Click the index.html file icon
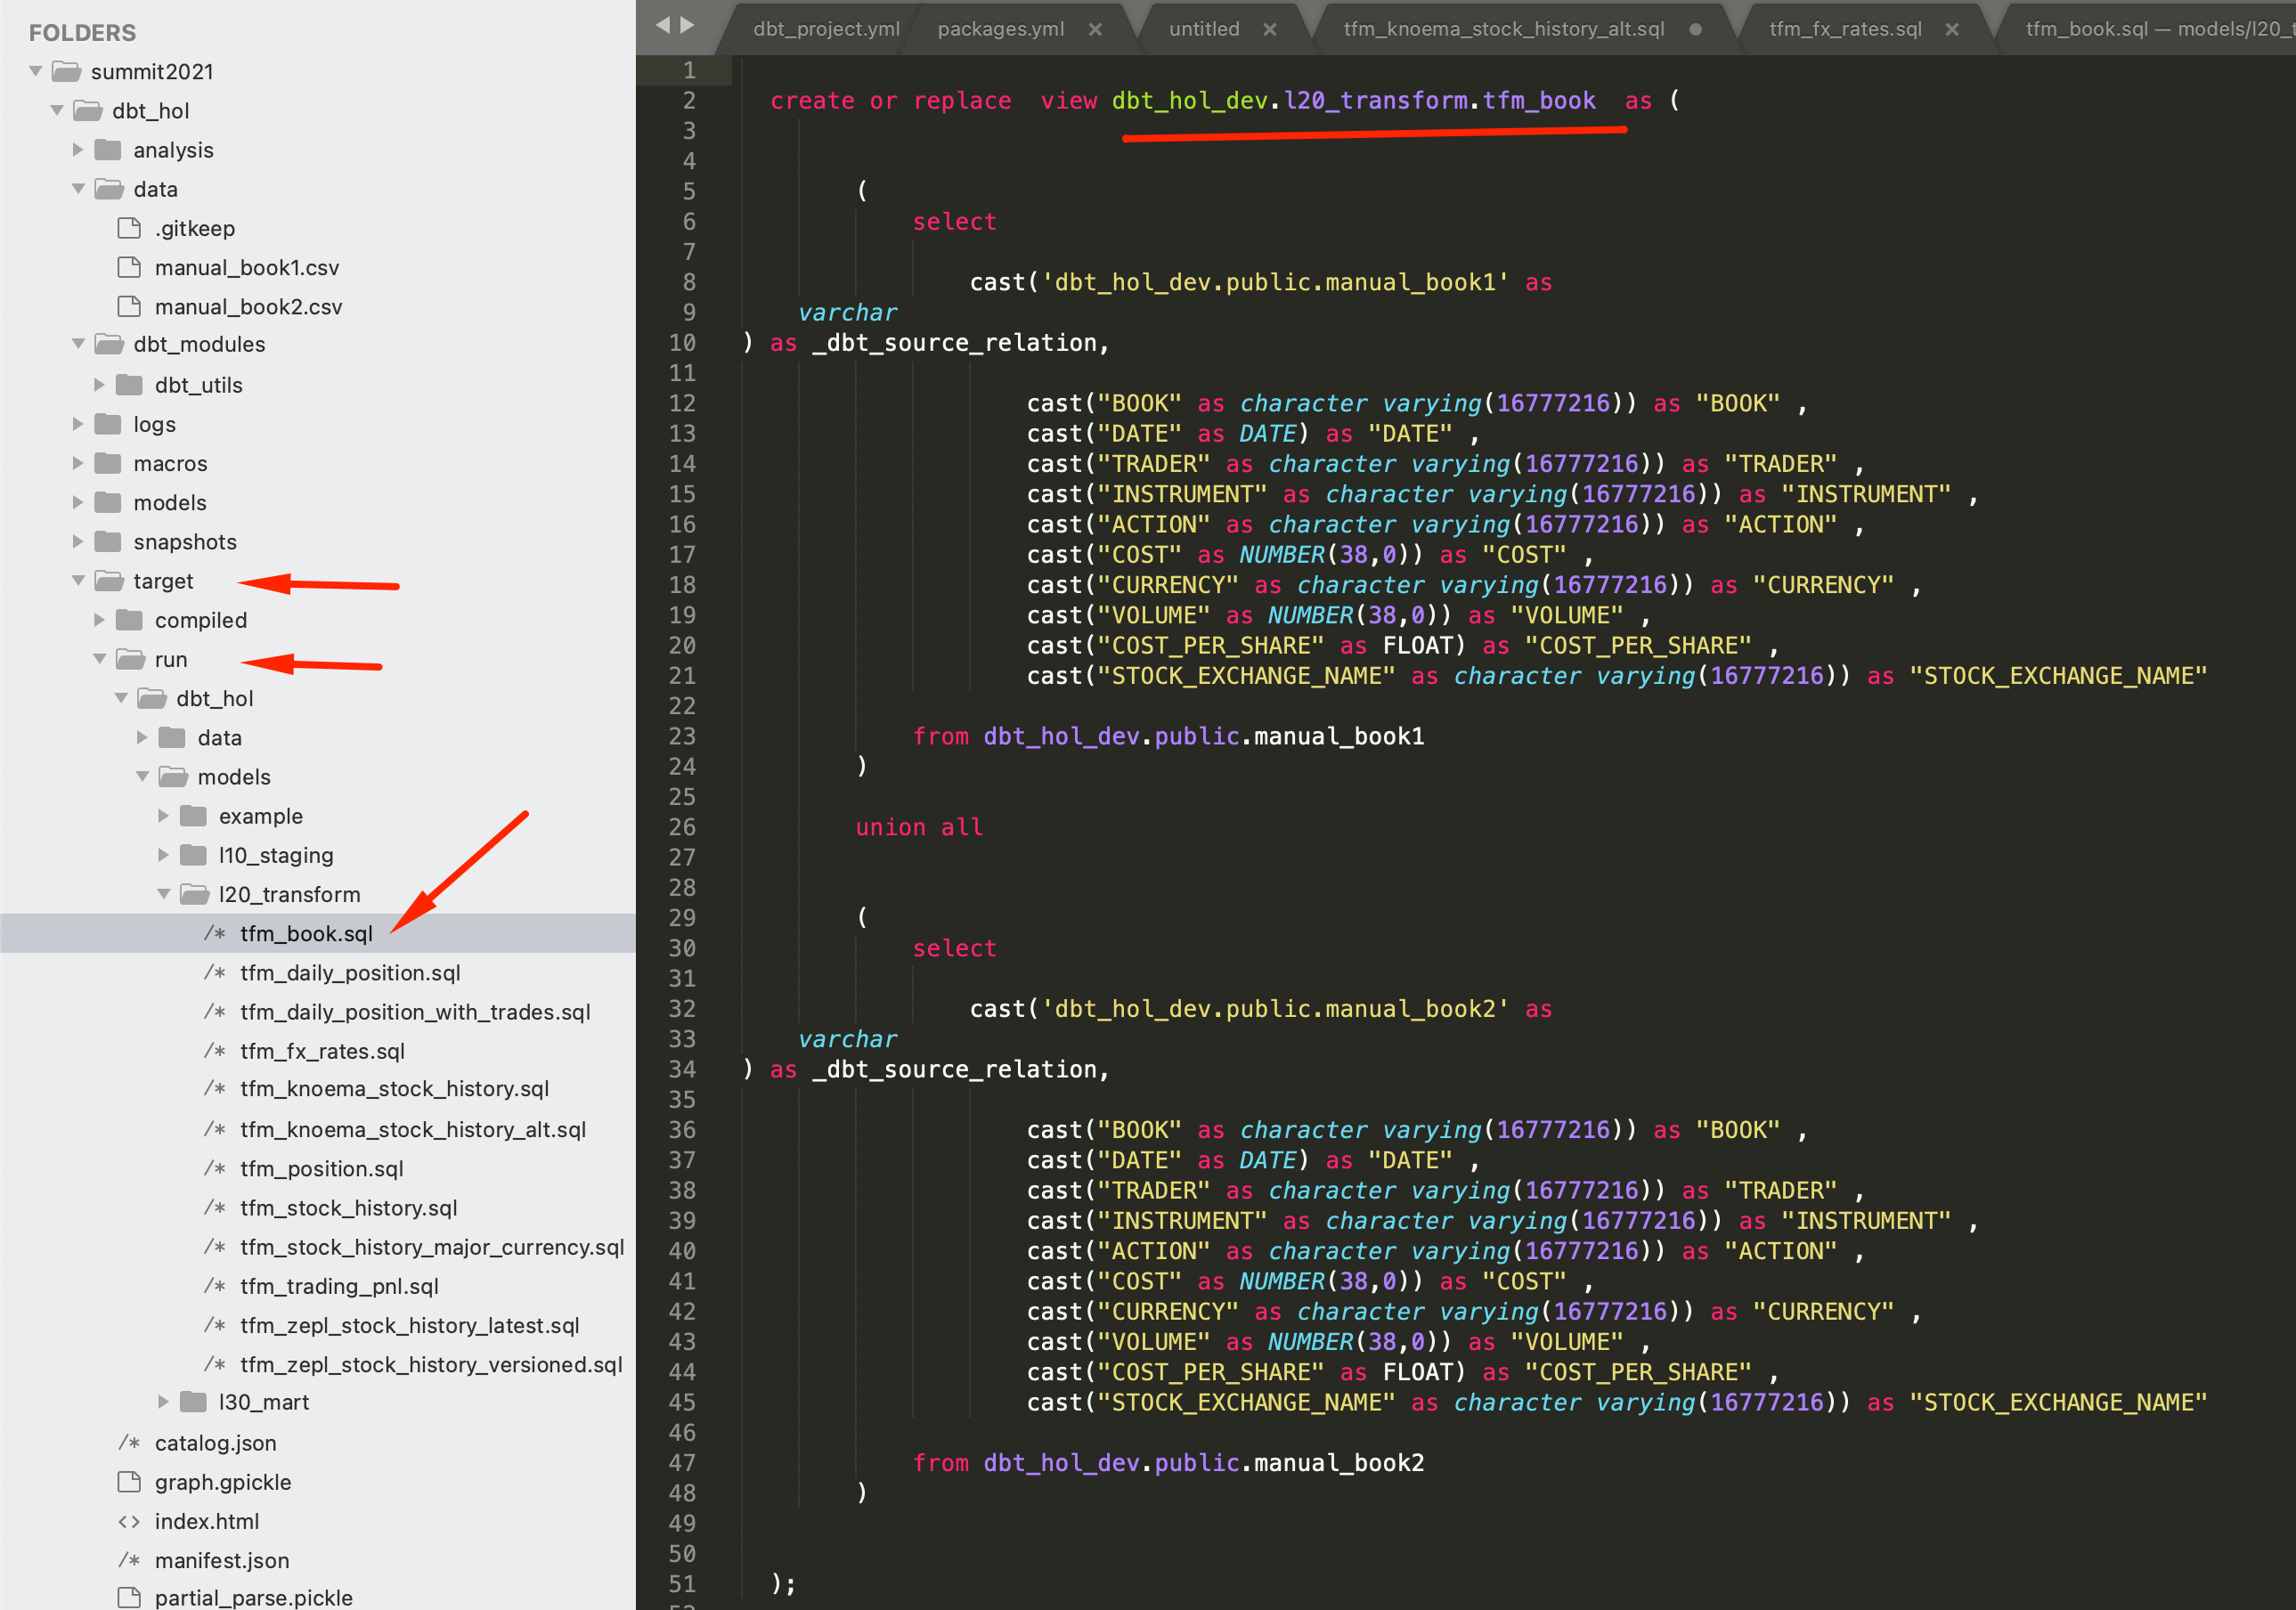 coord(129,1521)
